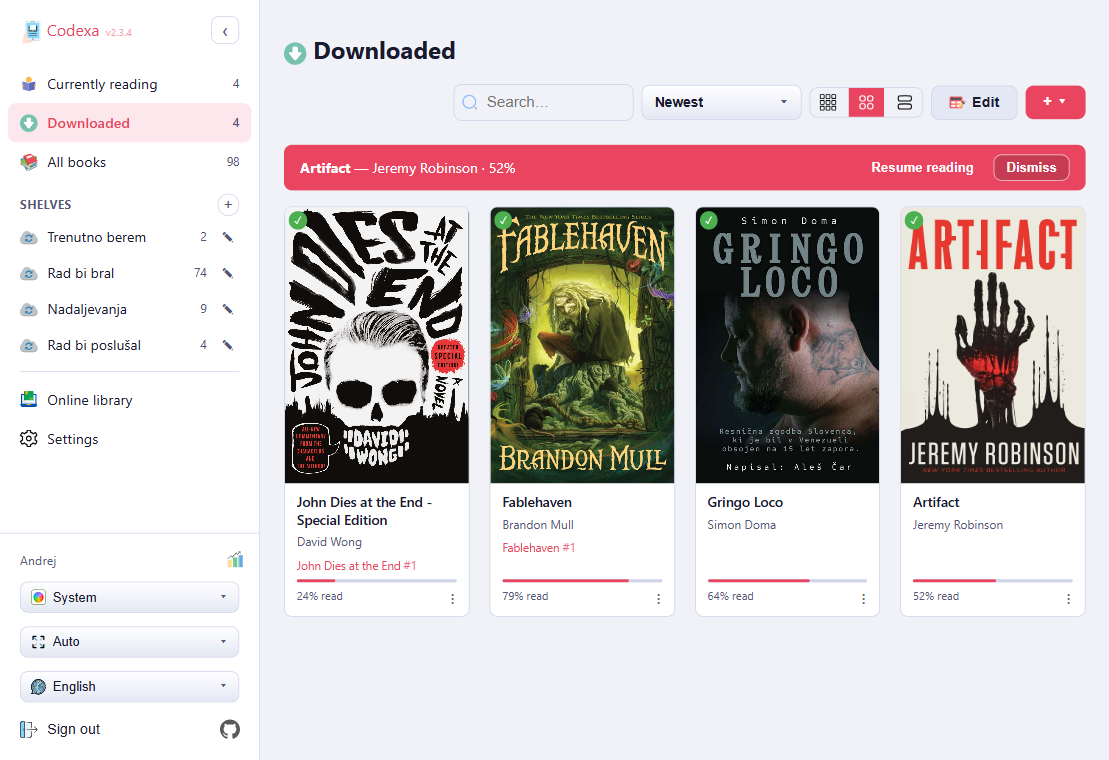
Task: Click the Online library icon
Action: click(x=28, y=400)
